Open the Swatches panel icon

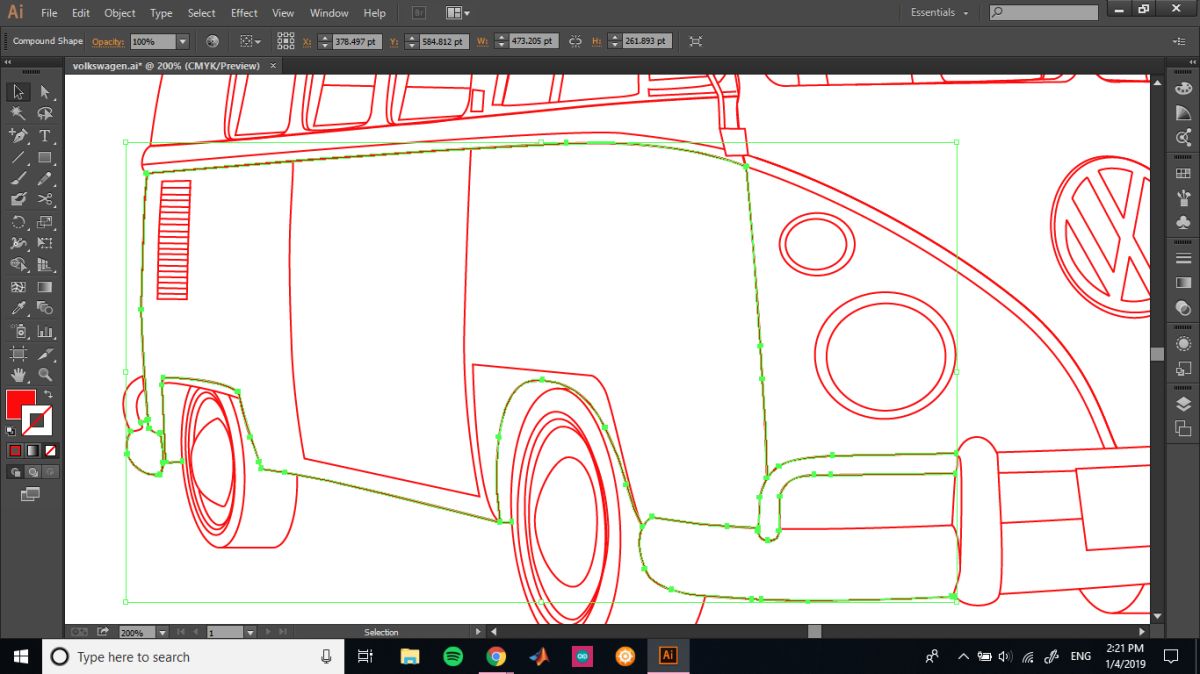[x=1184, y=173]
